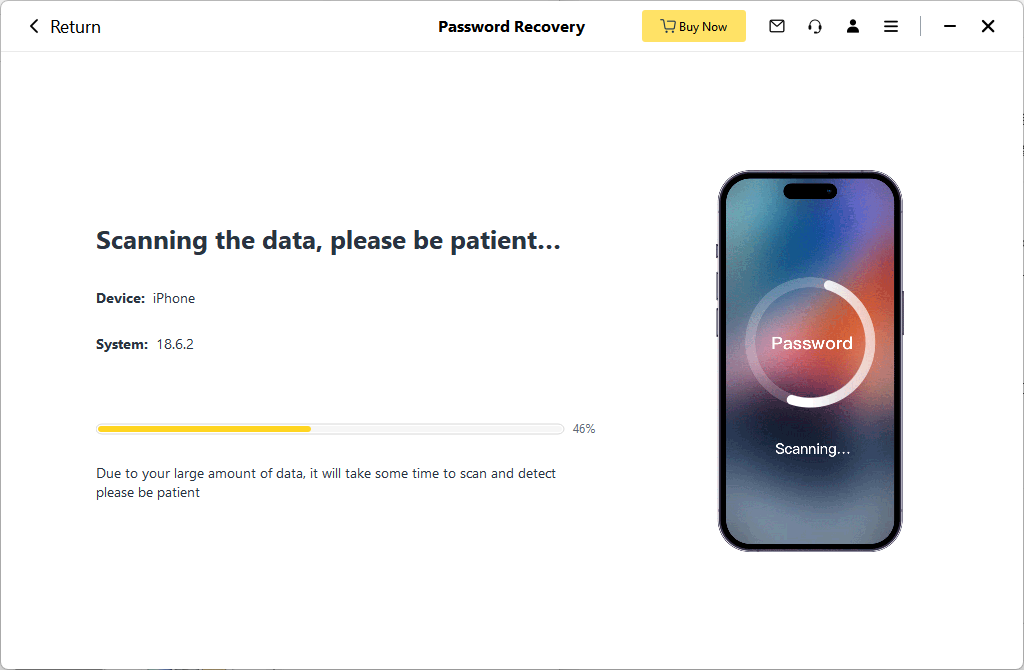Click the yellow scan progress bar
The image size is (1024, 670).
(x=204, y=429)
